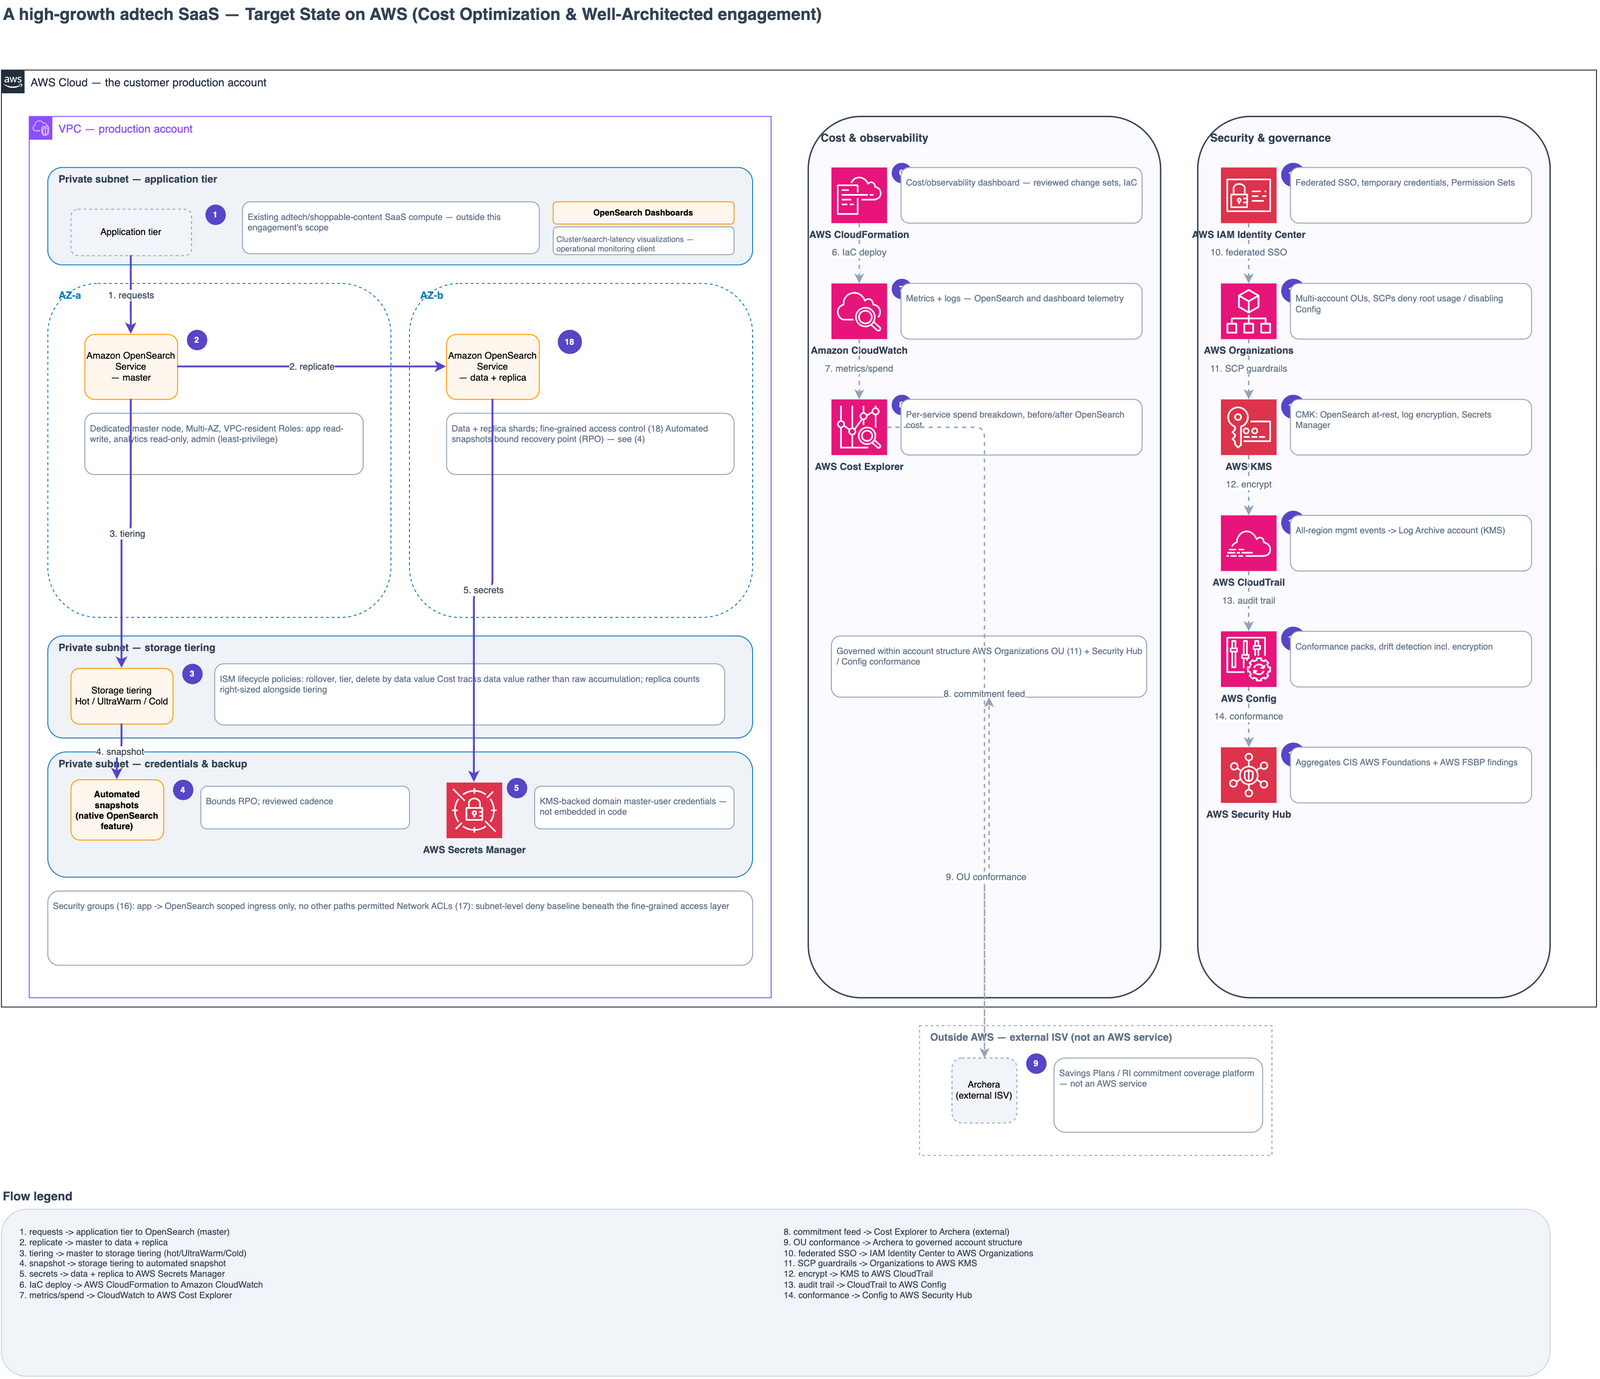Image resolution: width=1600 pixels, height=1379 pixels.
Task: Click the '7. metrics/spend' edge label
Action: 859,369
